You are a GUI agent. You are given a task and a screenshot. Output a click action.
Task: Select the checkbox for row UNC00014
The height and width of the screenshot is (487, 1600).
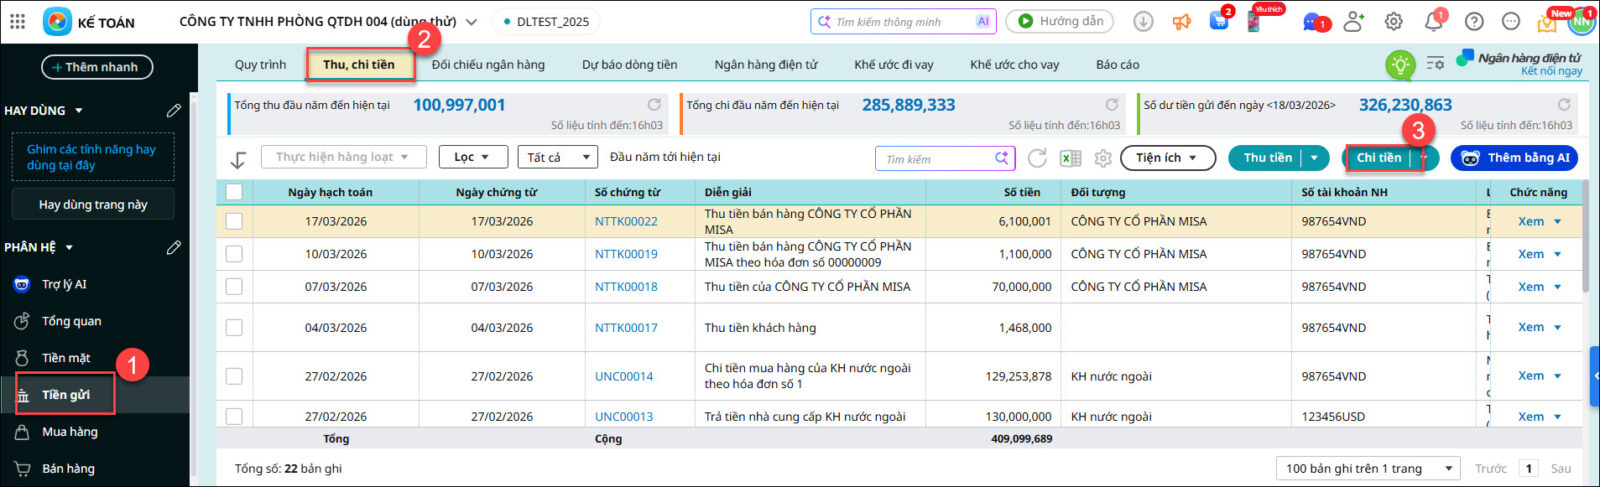(x=234, y=376)
